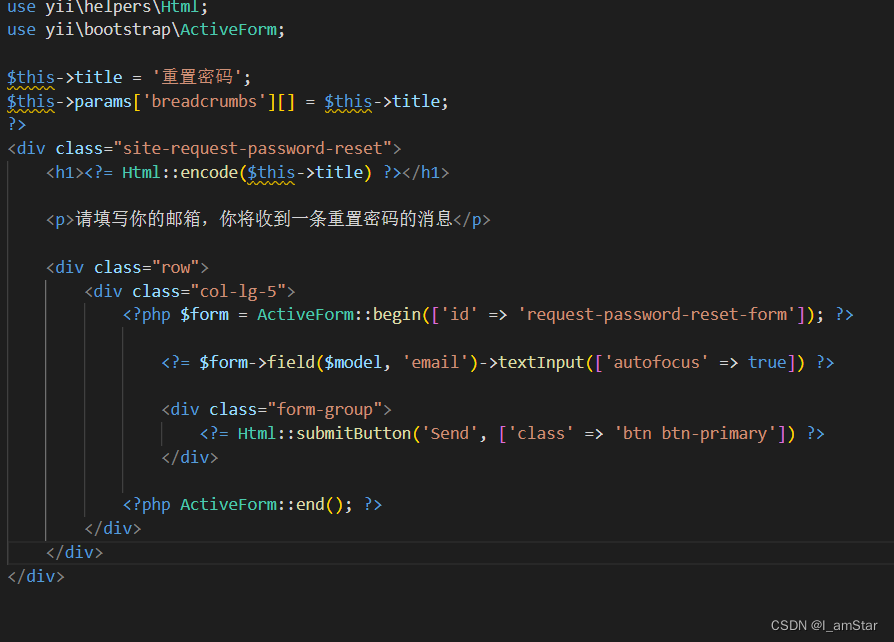Screen dimensions: 894x642
Task: Click 'Html::encode' in the h1 line
Action: [x=179, y=172]
